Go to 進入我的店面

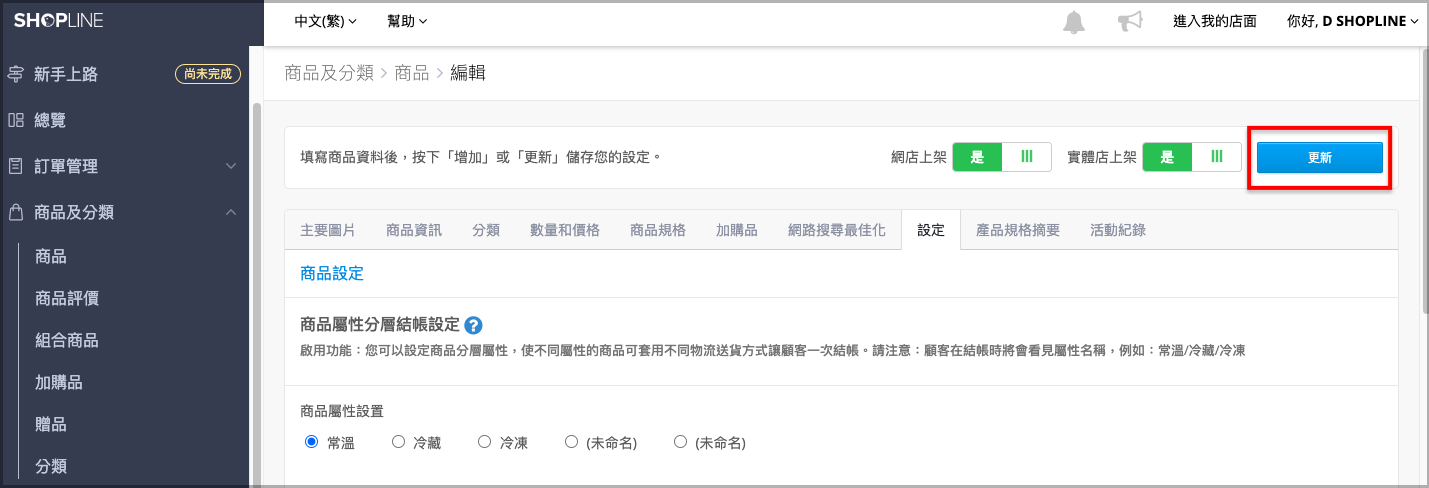pyautogui.click(x=1214, y=21)
